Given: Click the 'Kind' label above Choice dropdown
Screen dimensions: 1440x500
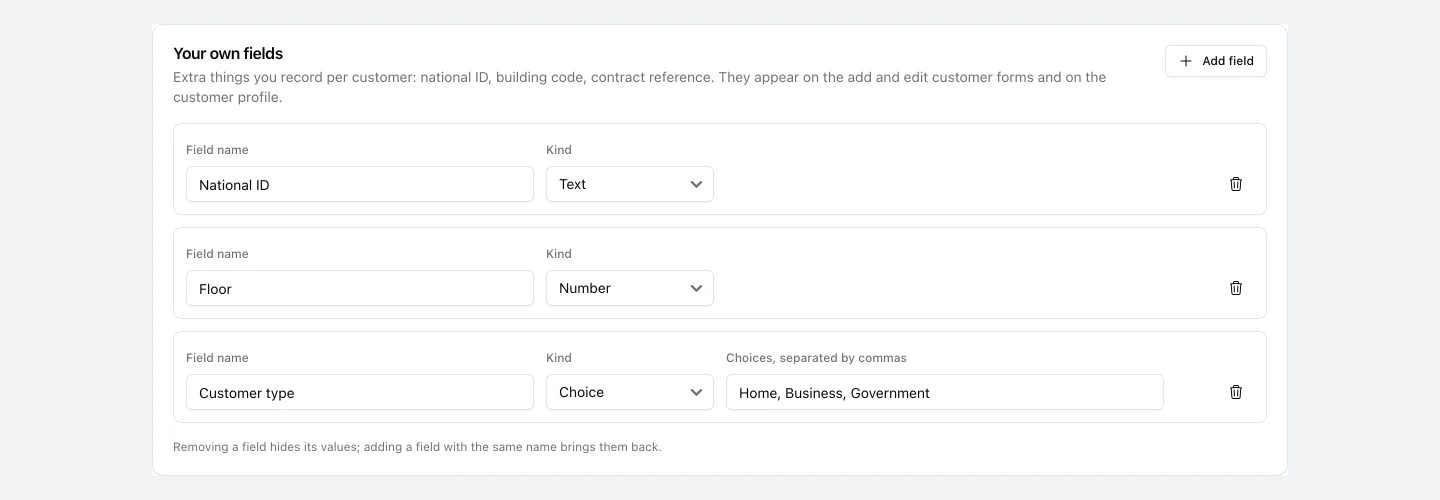Looking at the screenshot, I should (559, 358).
